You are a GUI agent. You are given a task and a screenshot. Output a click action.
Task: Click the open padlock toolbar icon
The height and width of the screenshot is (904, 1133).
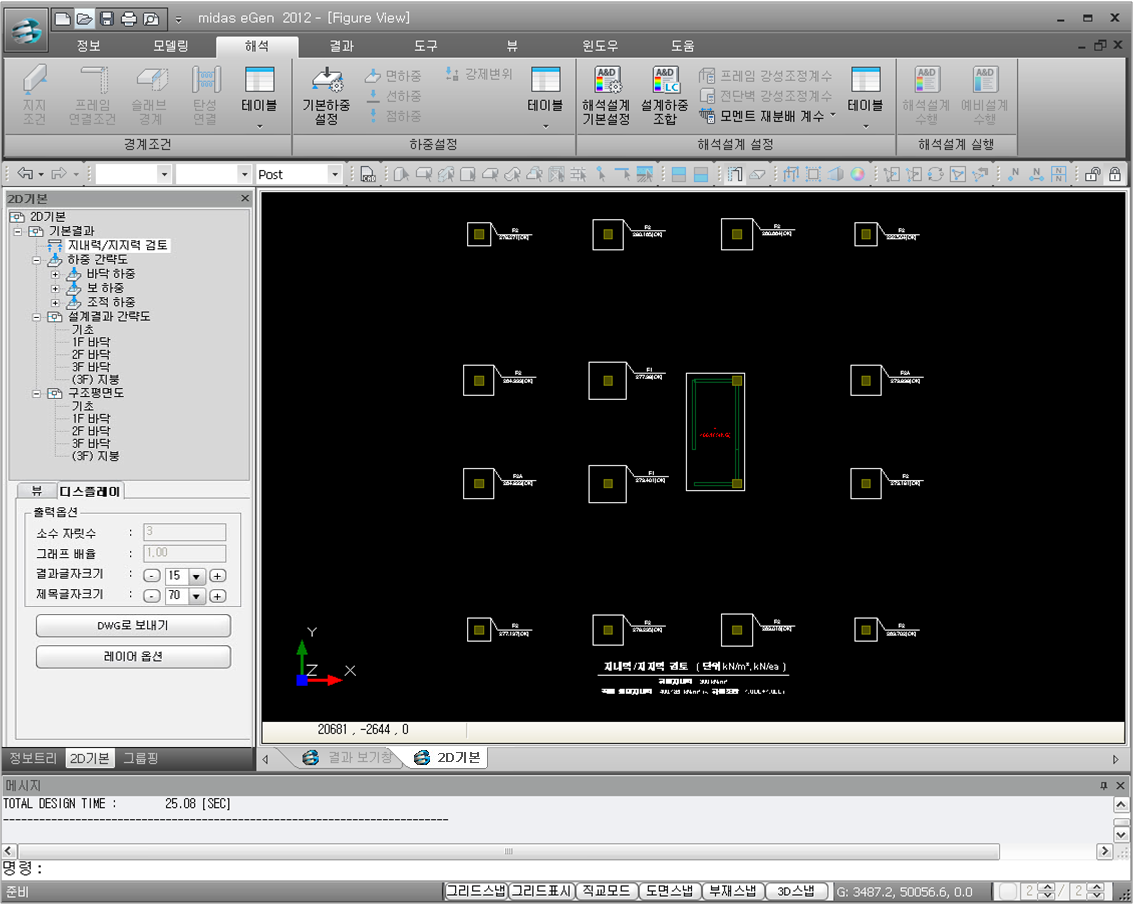coord(1093,174)
